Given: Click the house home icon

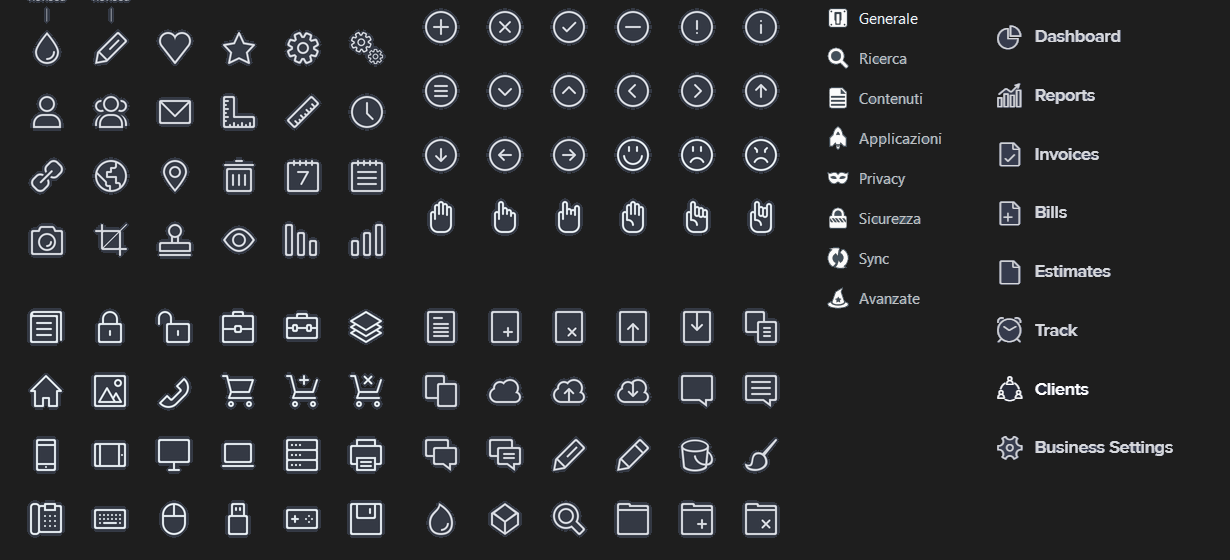Looking at the screenshot, I should point(47,391).
